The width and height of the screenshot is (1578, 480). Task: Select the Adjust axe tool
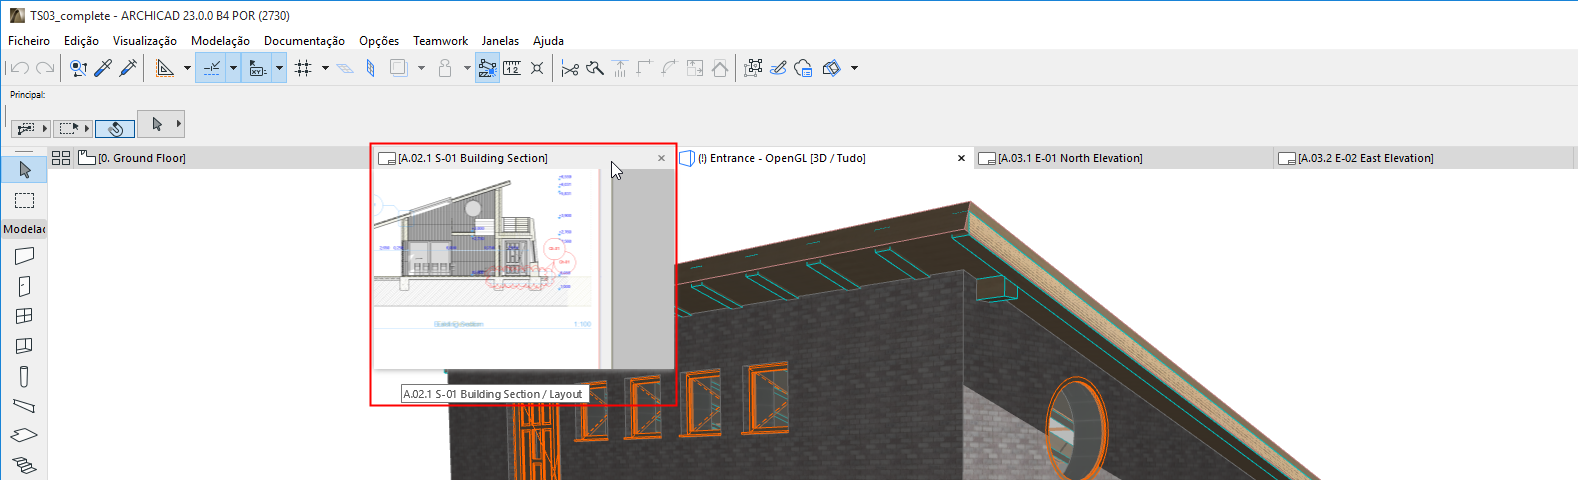pyautogui.click(x=595, y=68)
